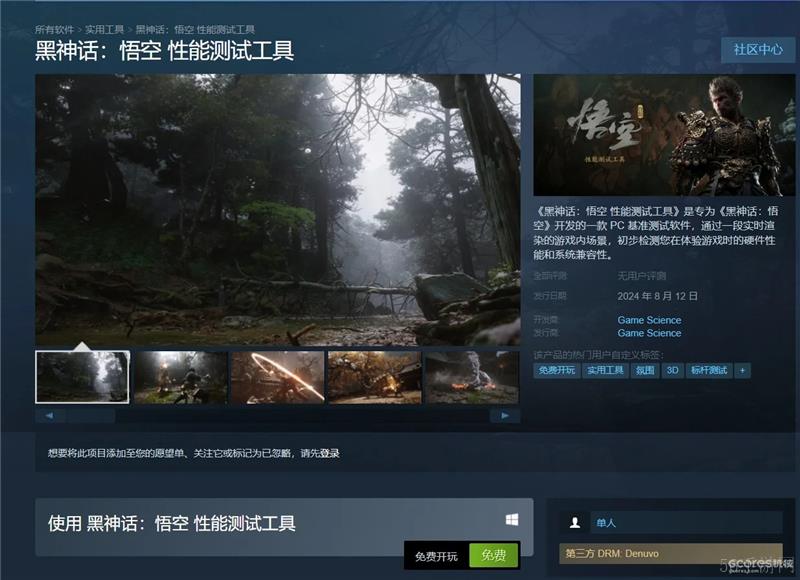This screenshot has width=800, height=580.
Task: Click the Windows platform icon
Action: tap(512, 520)
